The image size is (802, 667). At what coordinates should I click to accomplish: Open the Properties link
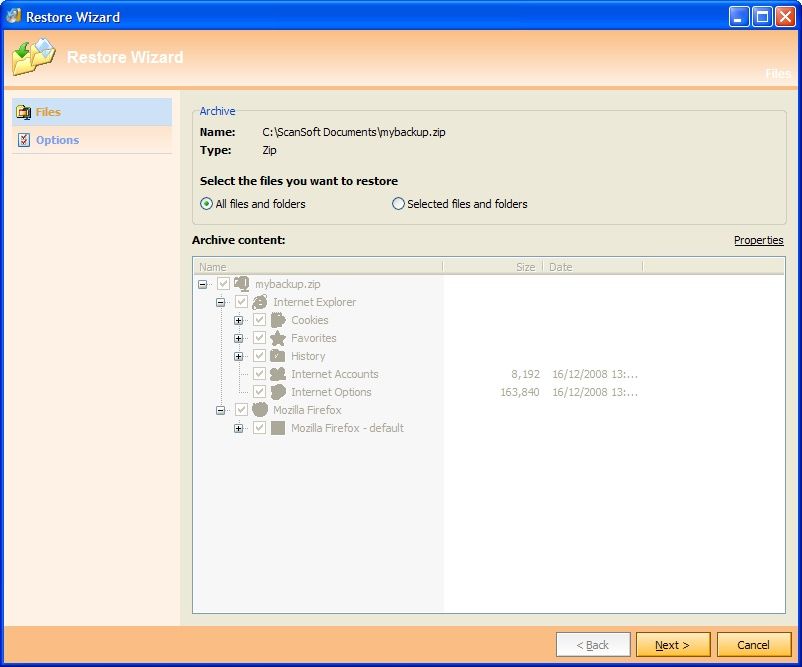[759, 240]
